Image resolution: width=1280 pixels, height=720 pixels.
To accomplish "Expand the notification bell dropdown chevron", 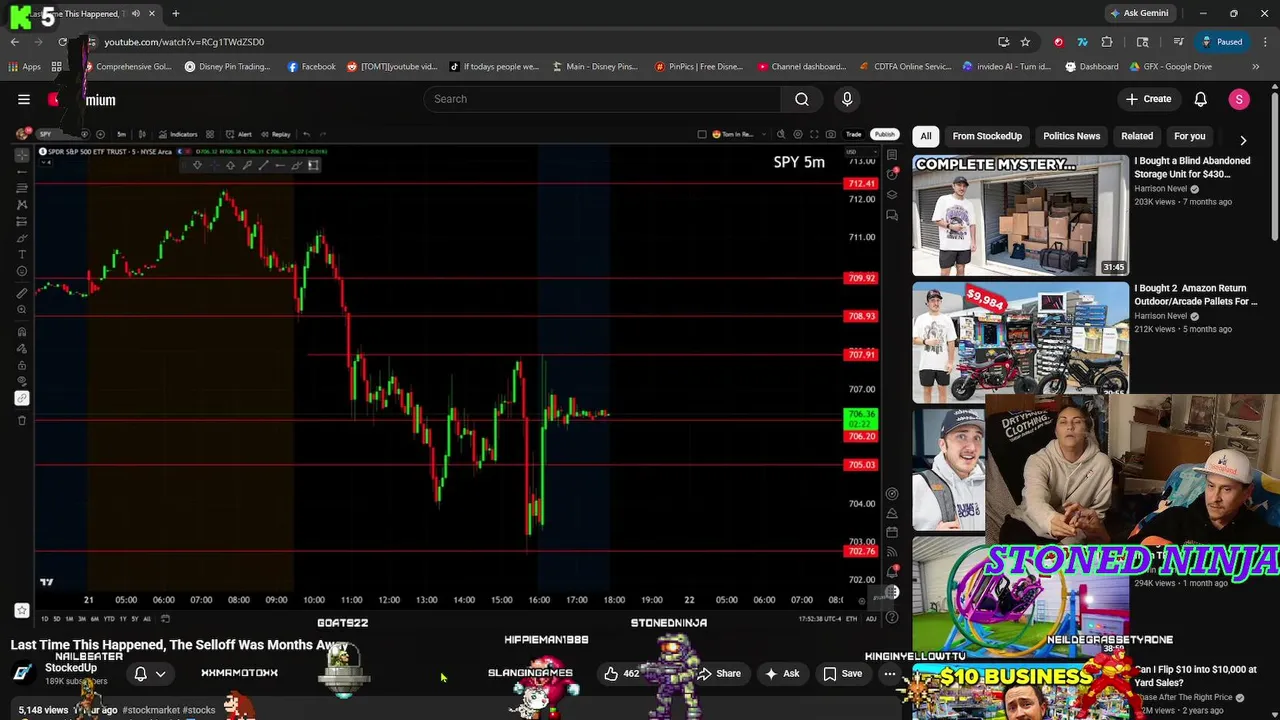I will pos(160,674).
